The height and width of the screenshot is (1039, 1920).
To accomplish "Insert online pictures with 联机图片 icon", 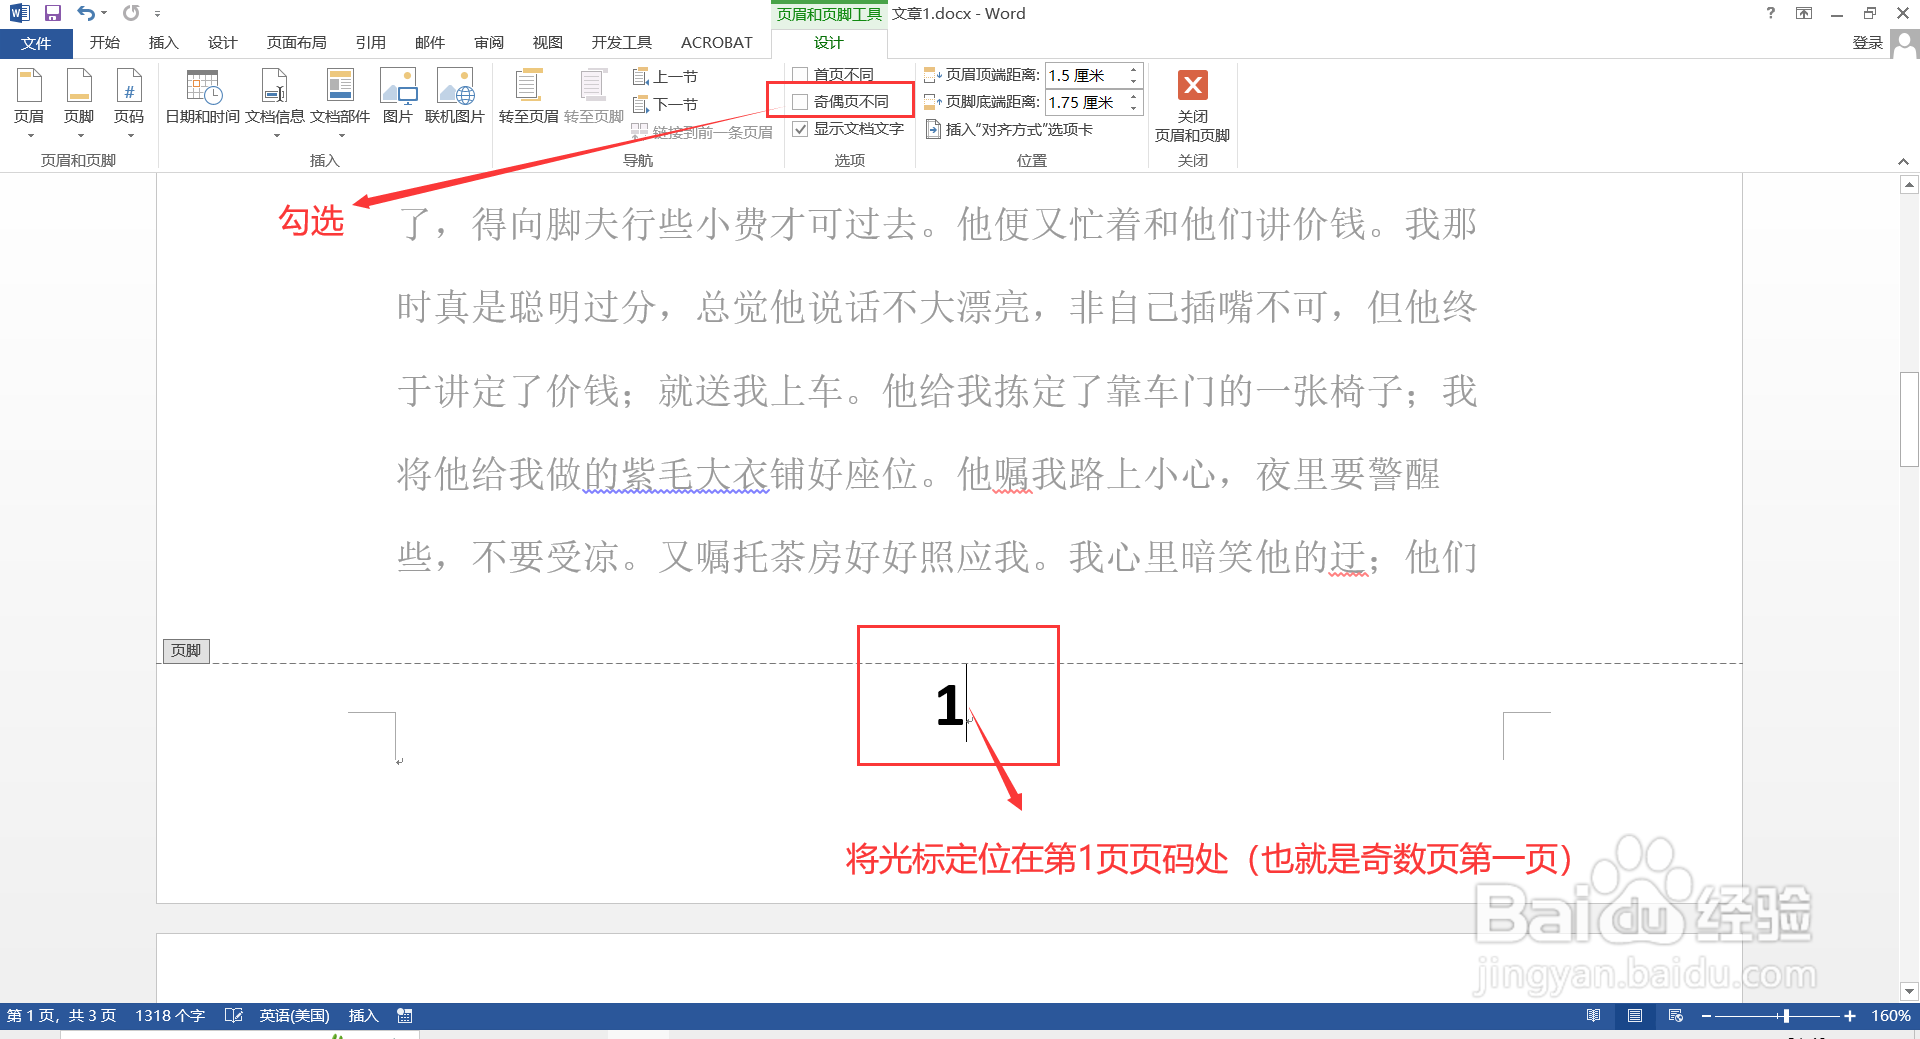I will (456, 95).
